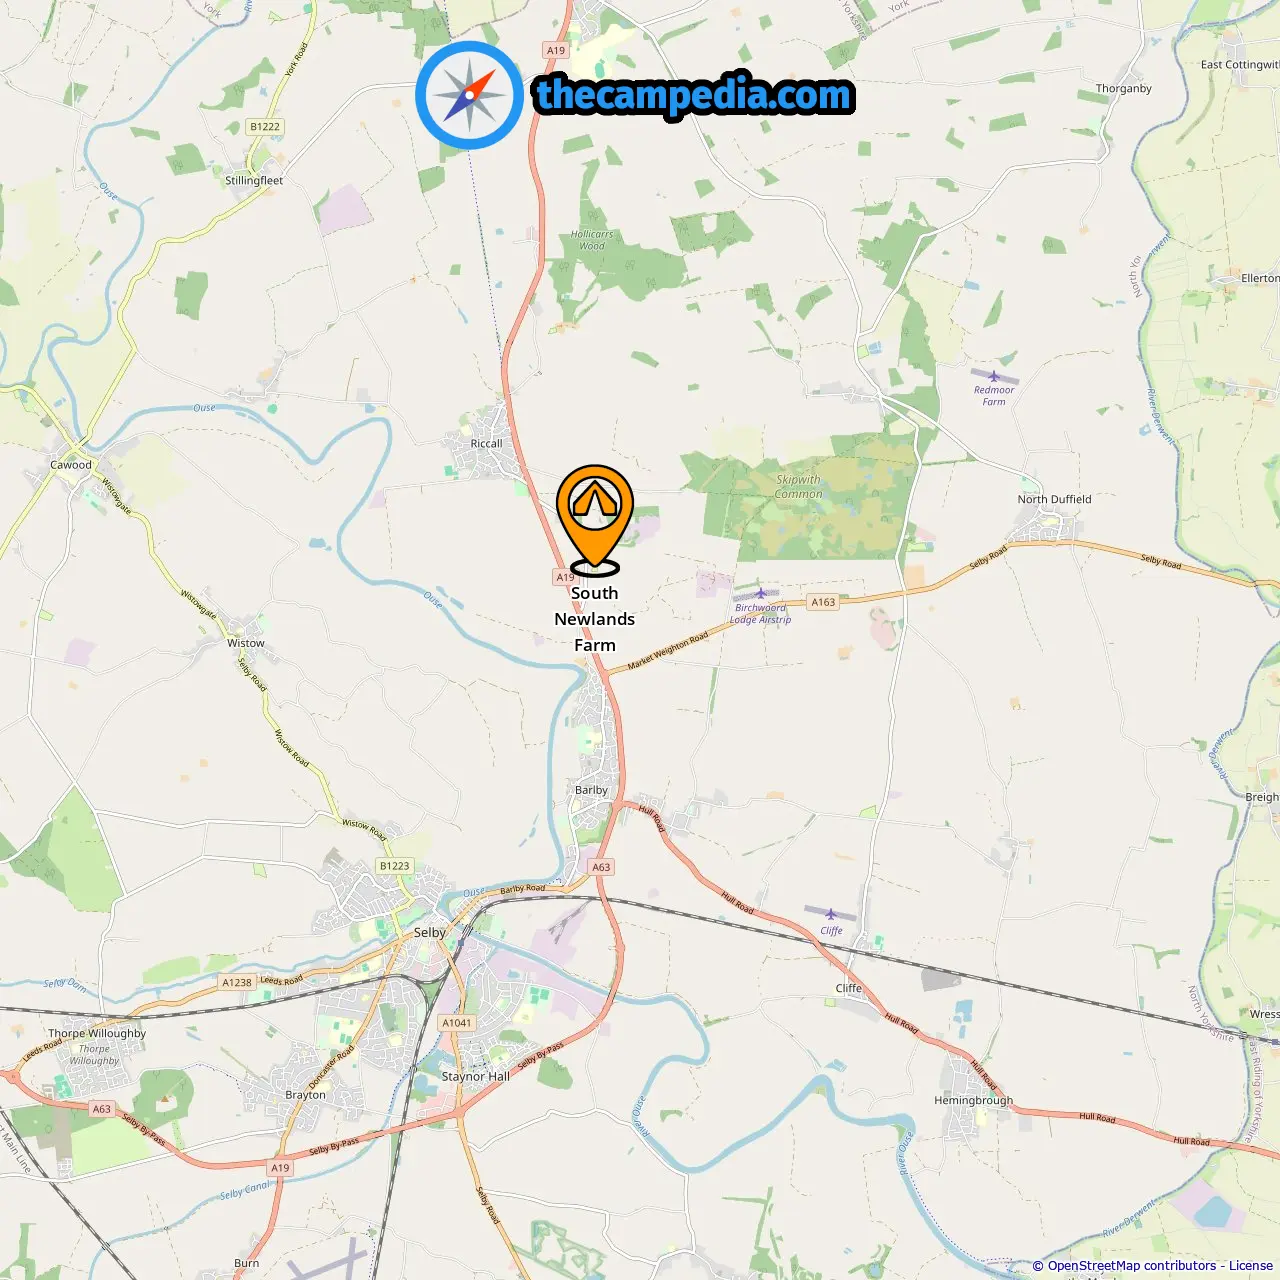Open the License link
1280x1280 pixels.
[1251, 1266]
